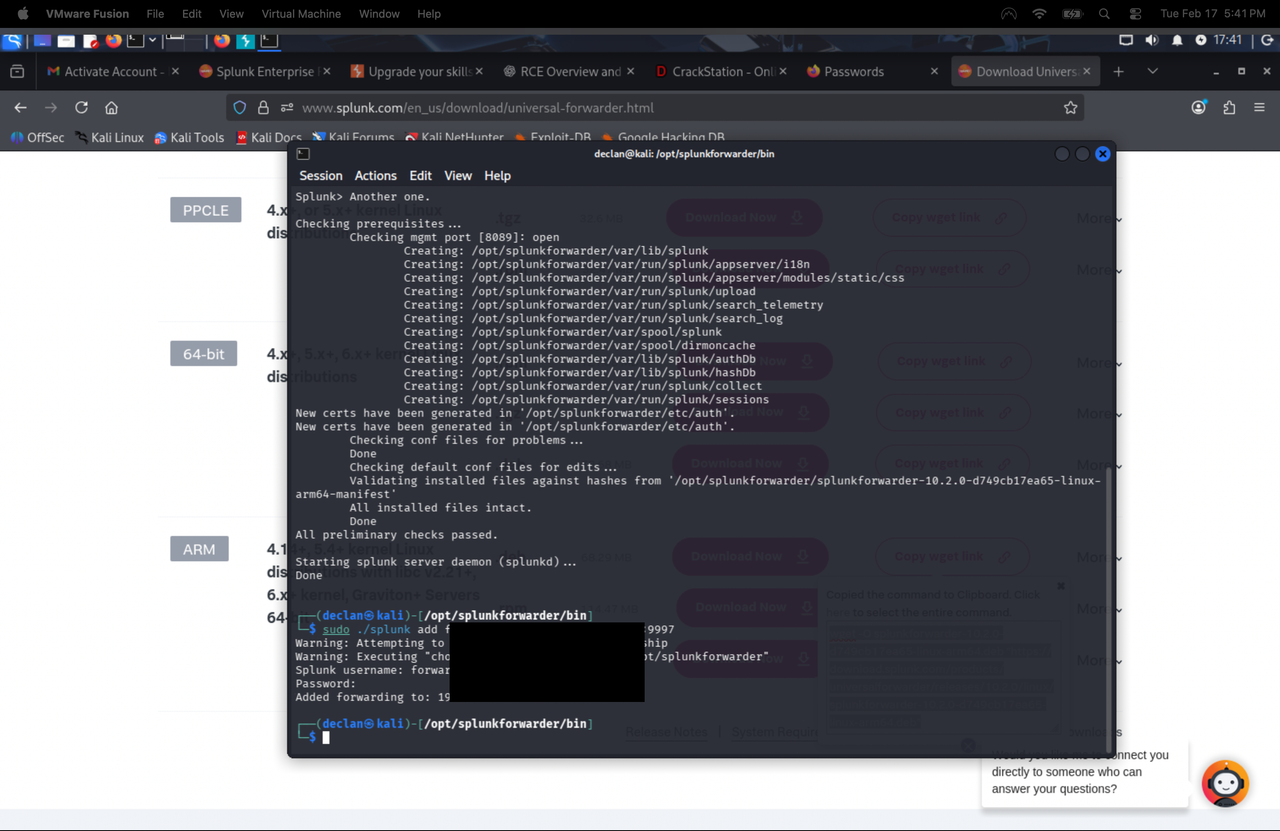Viewport: 1280px width, 831px height.
Task: Open the macOS Wi-Fi status icon
Action: tap(1039, 14)
